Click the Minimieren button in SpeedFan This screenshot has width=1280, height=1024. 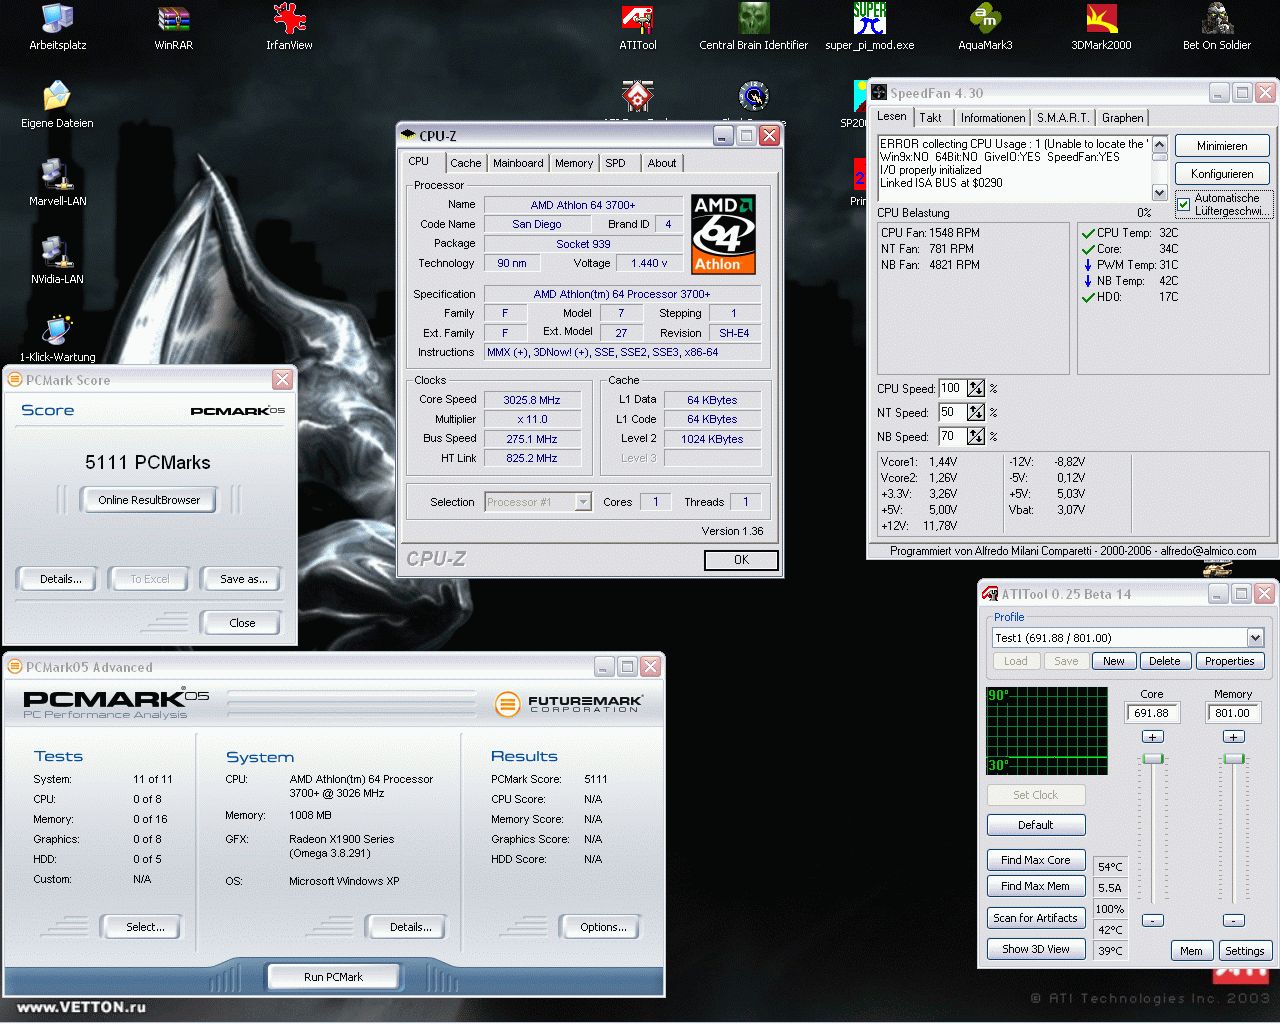pyautogui.click(x=1222, y=146)
